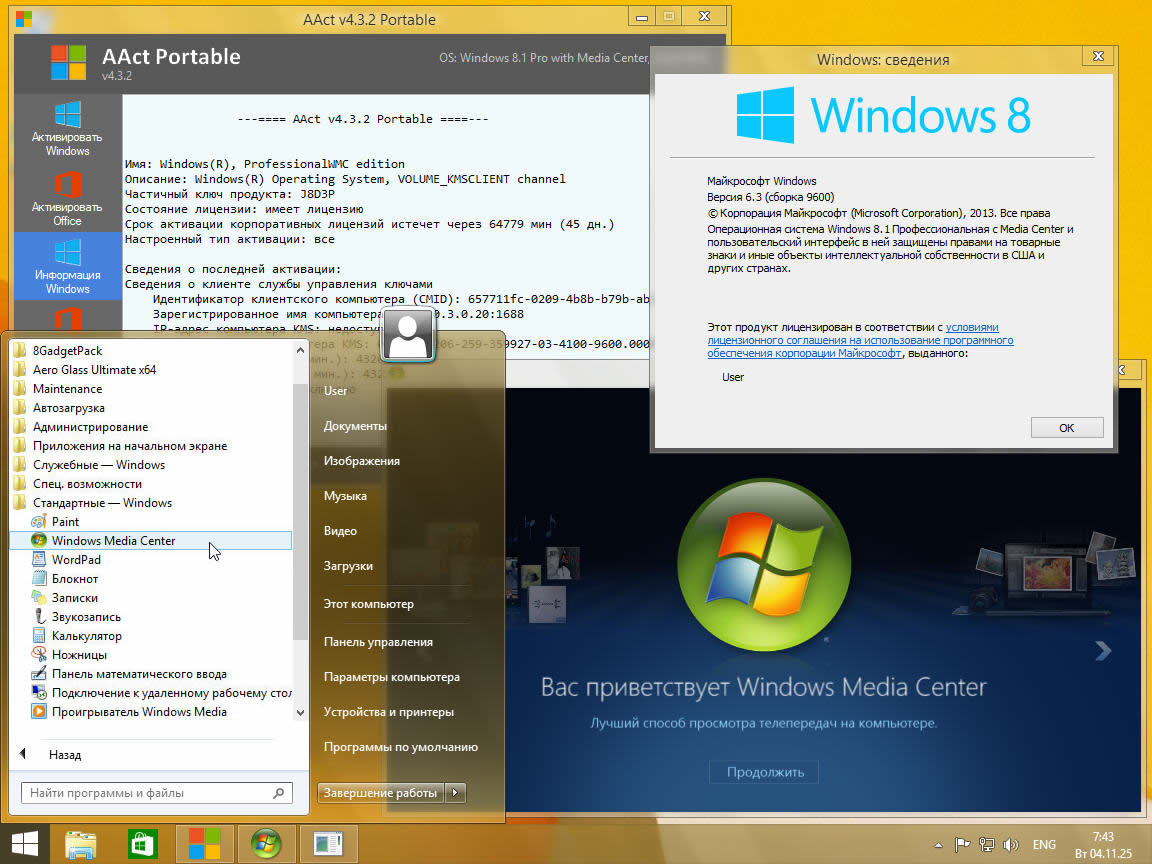
Task: Open File Explorer from the taskbar
Action: tap(81, 842)
